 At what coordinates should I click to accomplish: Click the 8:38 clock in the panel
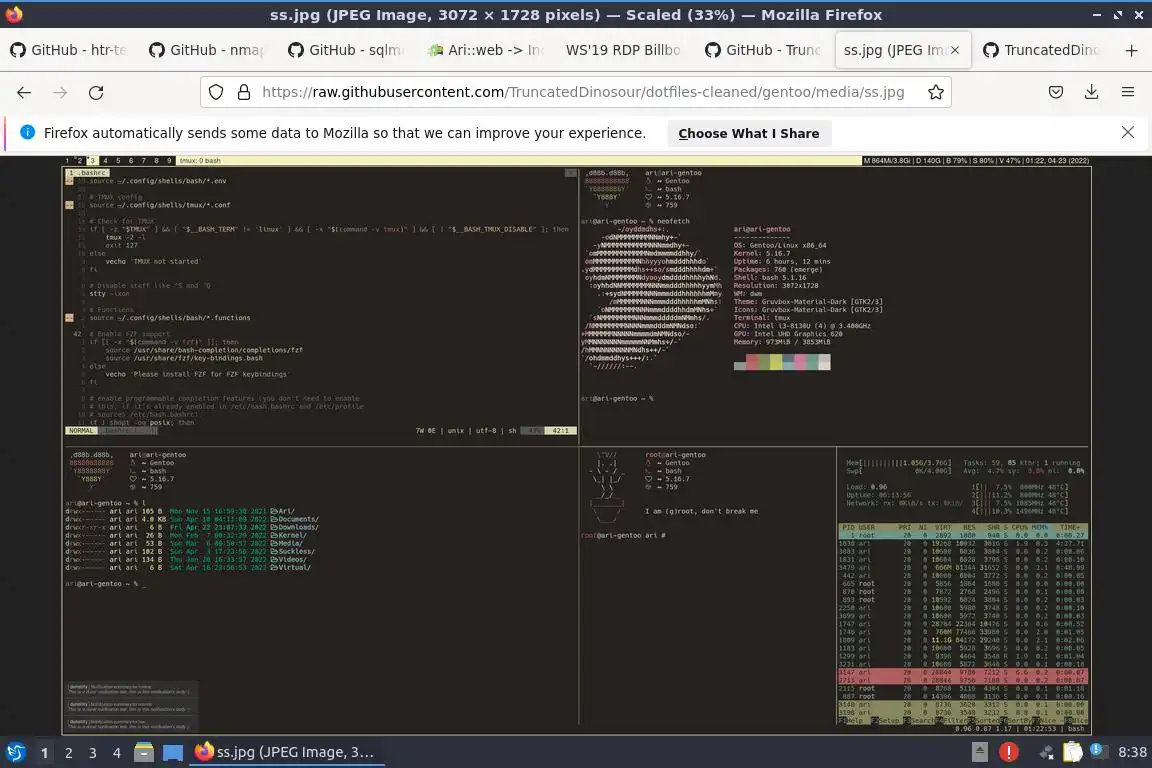[x=1131, y=752]
